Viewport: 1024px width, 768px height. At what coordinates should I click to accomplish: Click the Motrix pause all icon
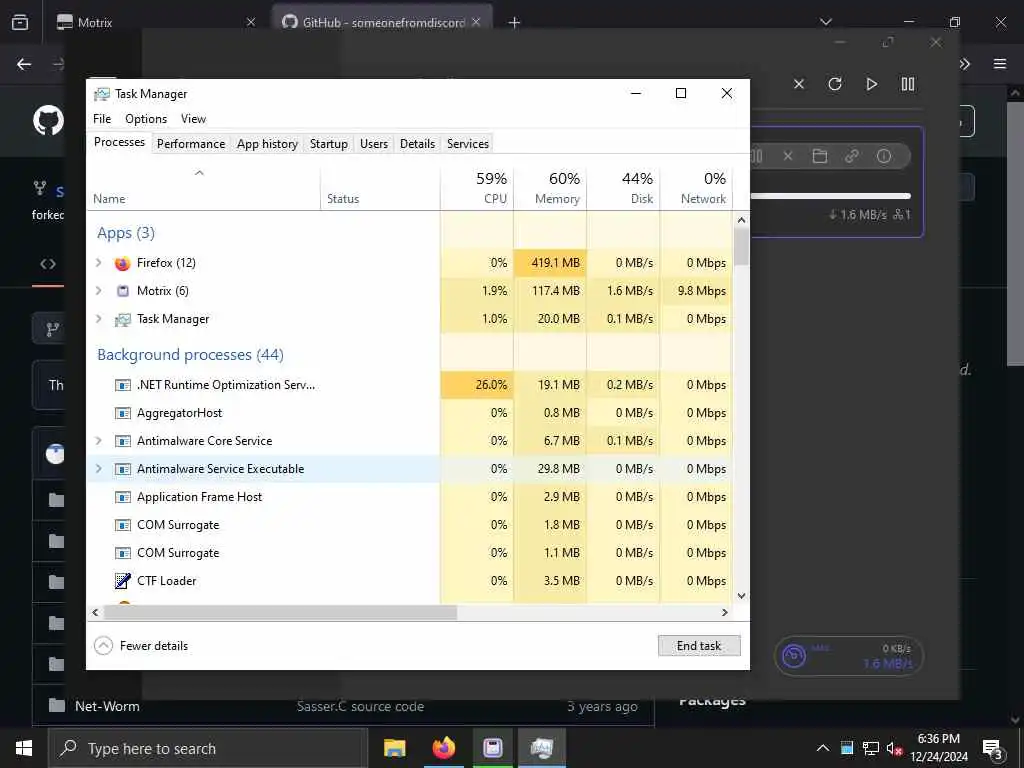click(908, 84)
